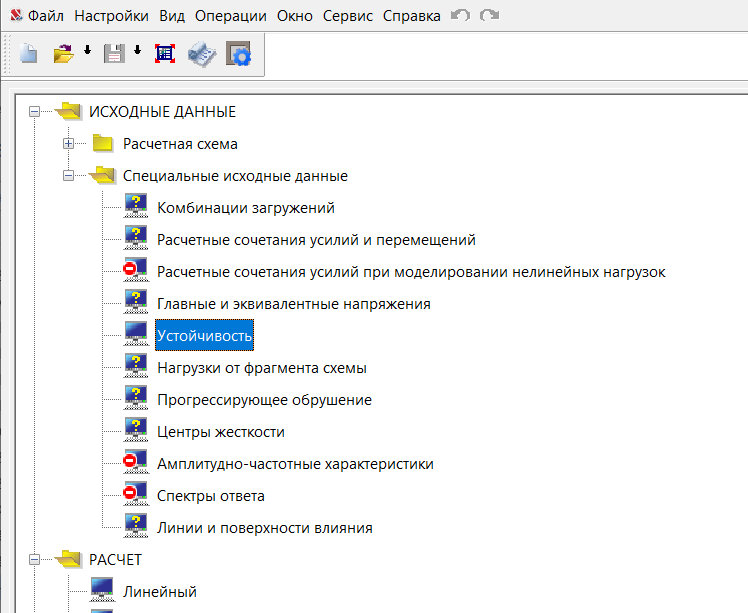Click the Save diskette icon
The image size is (748, 613).
pos(114,53)
